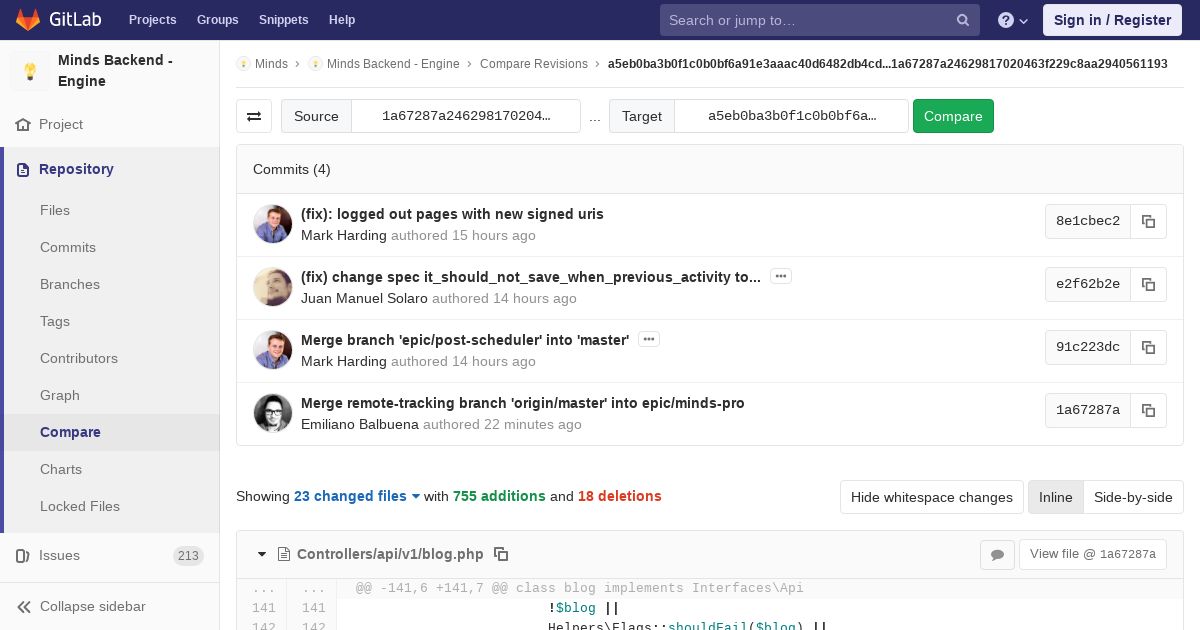Toggle comments for blog.php diff
Viewport: 1200px width, 630px height.
[997, 554]
